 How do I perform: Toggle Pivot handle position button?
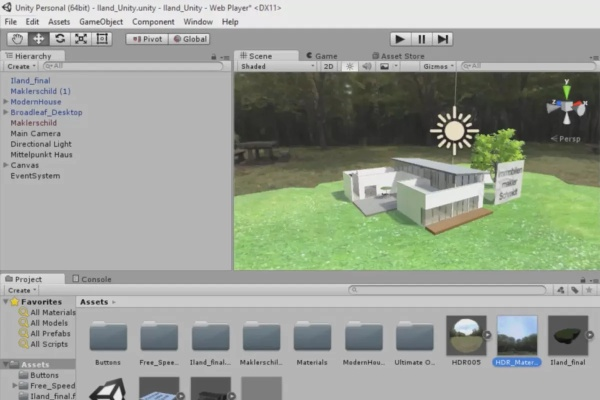coord(146,39)
